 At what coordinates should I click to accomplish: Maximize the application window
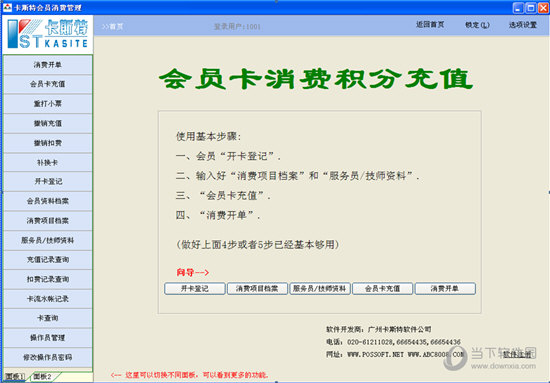(531, 7)
